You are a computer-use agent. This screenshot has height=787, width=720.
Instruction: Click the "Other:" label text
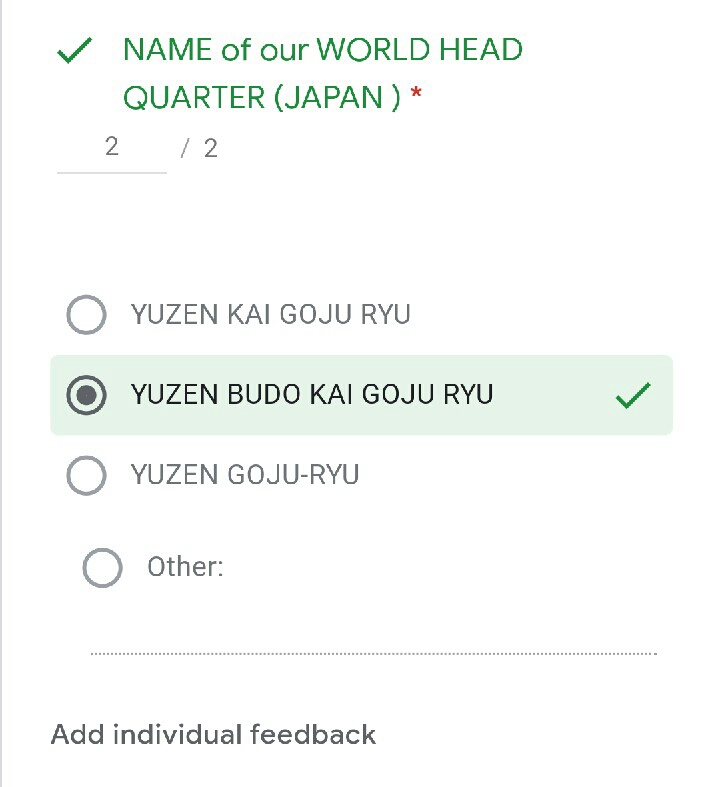pyautogui.click(x=185, y=568)
